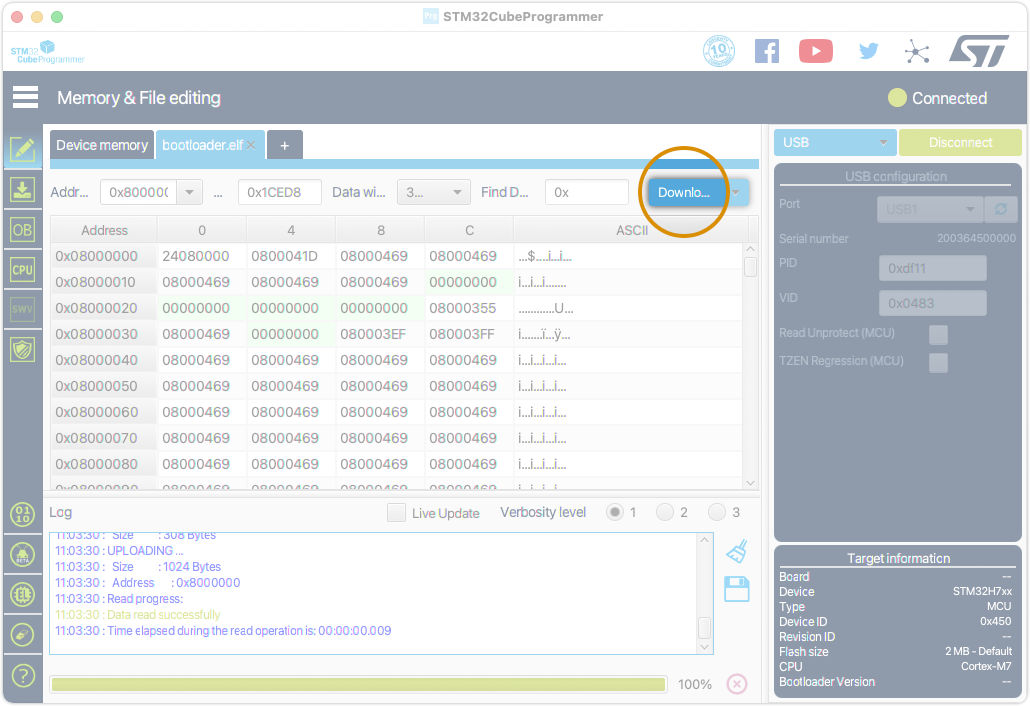Viewport: 1030px width, 706px height.
Task: Open the ST YouTube channel icon
Action: (816, 51)
